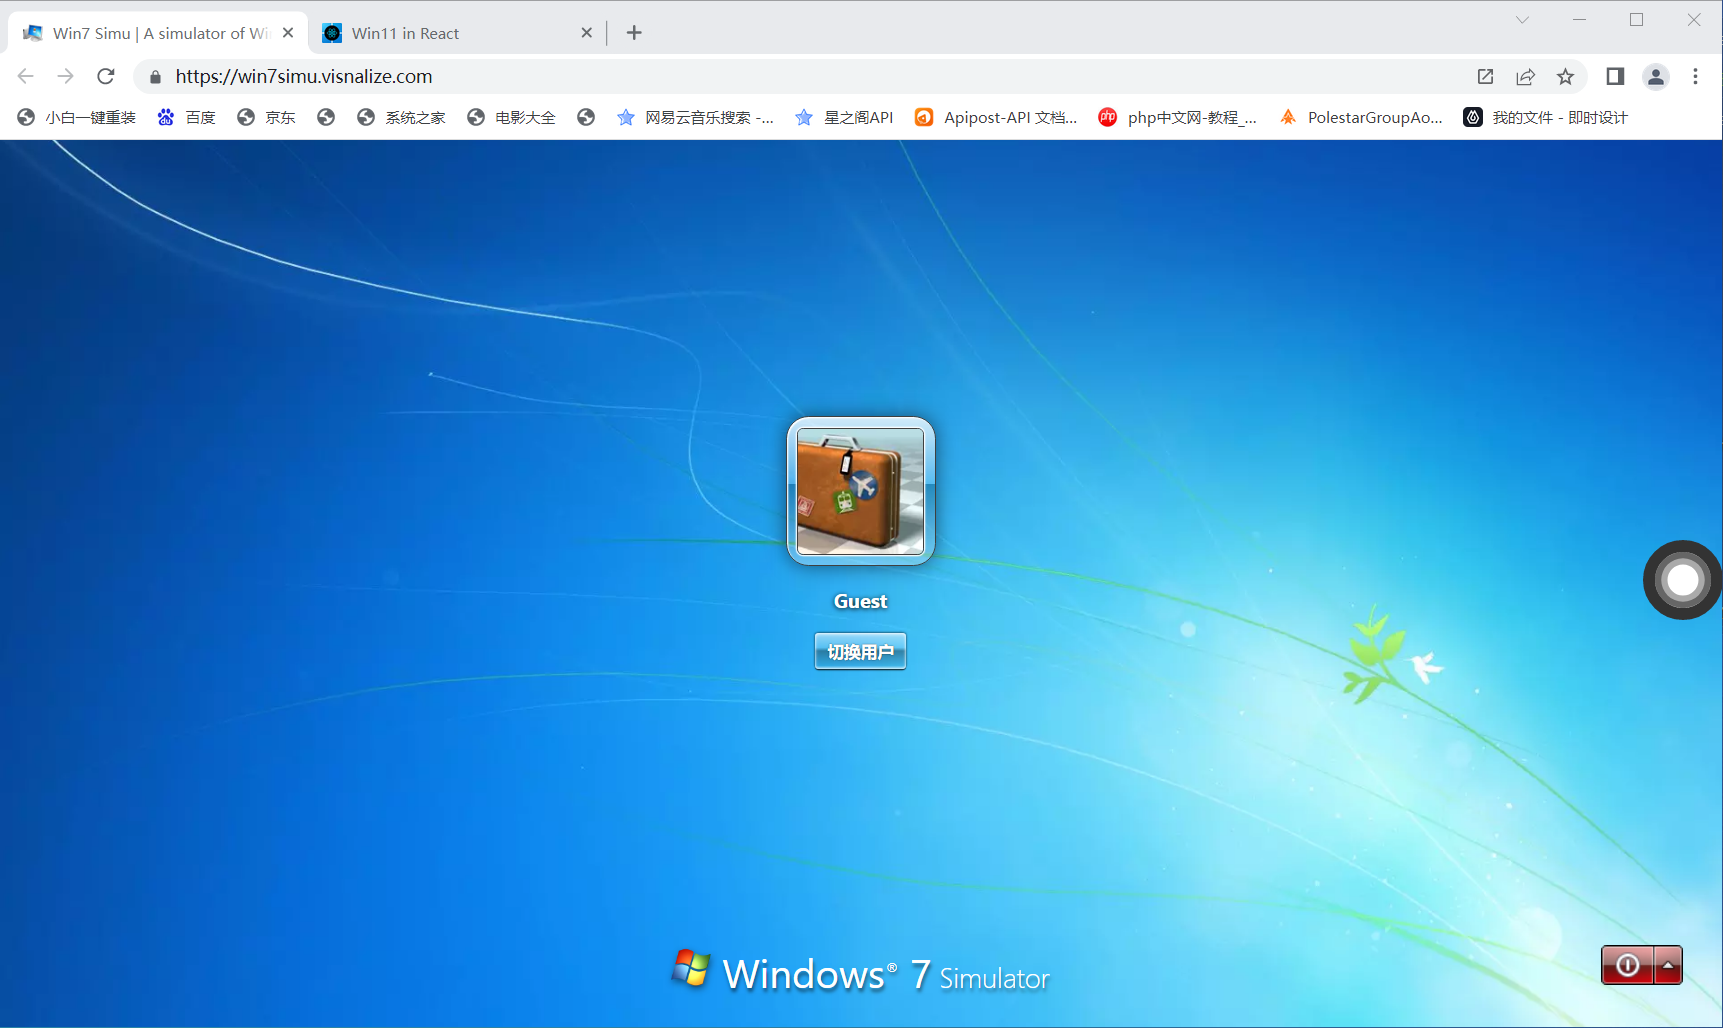
Task: Close the Win11 in React tab
Action: point(586,33)
